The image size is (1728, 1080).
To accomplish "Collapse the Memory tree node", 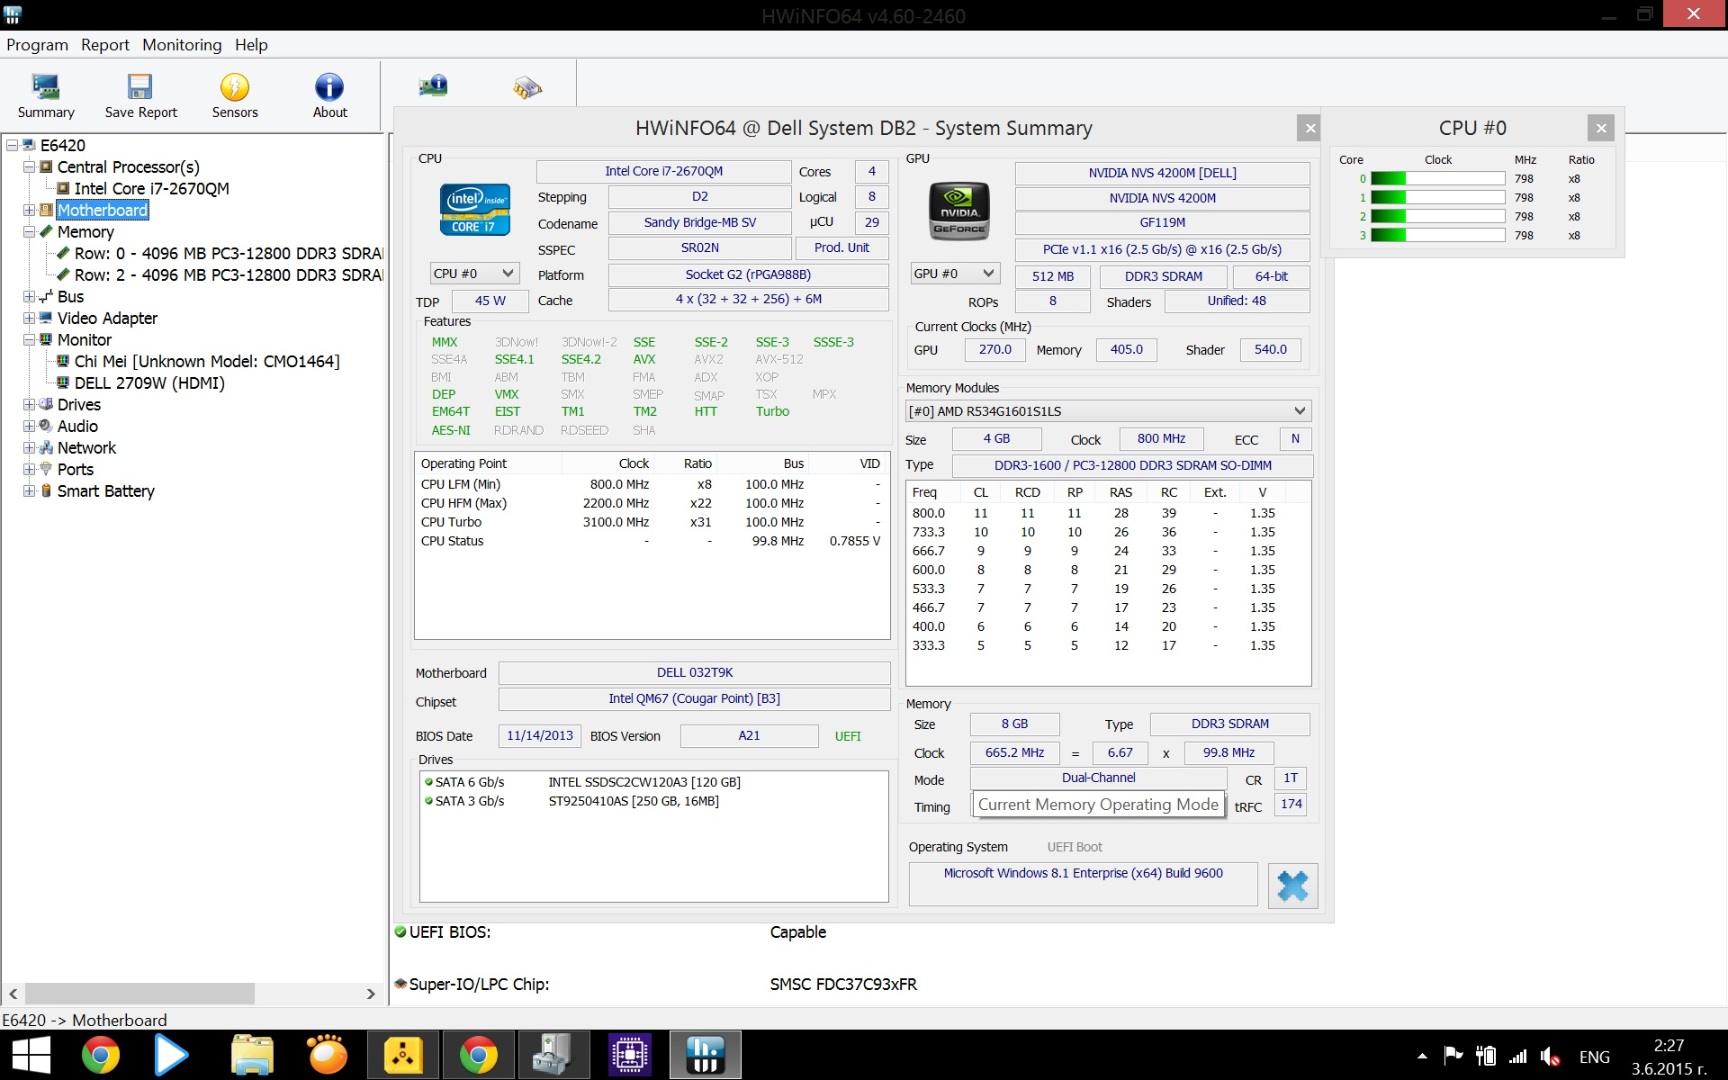I will click(x=29, y=232).
